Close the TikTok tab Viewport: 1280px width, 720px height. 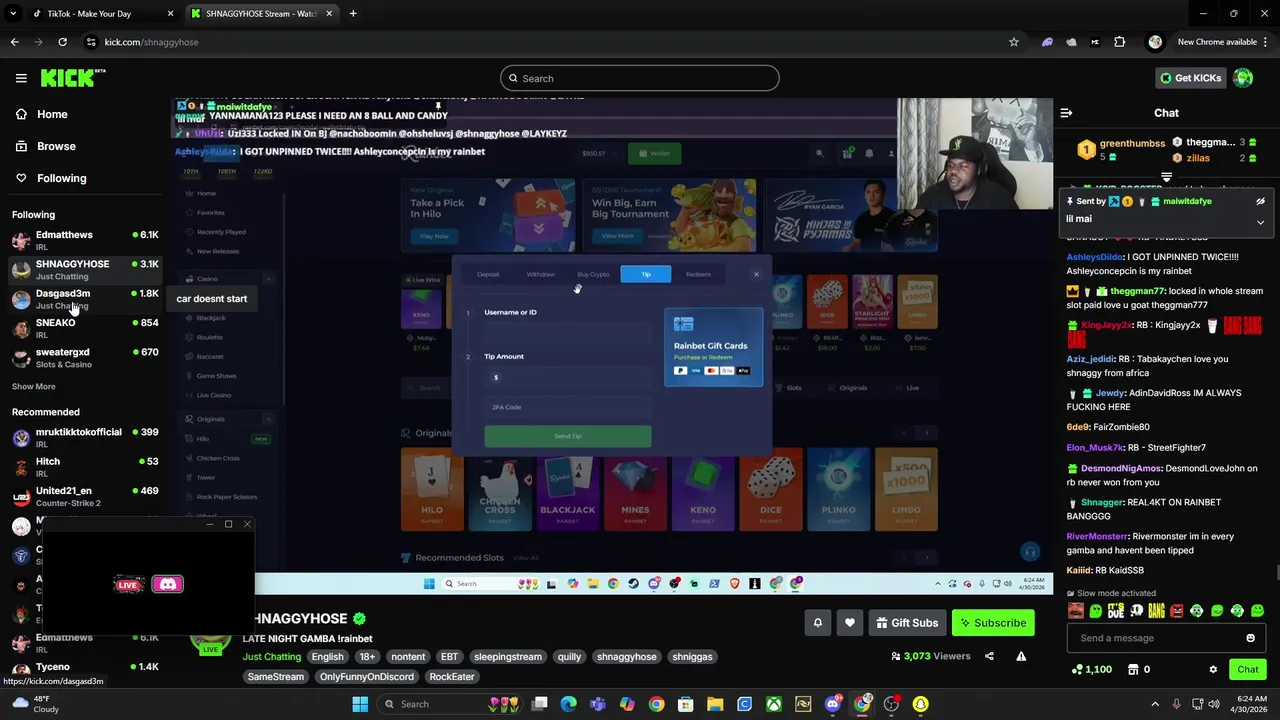pyautogui.click(x=170, y=14)
